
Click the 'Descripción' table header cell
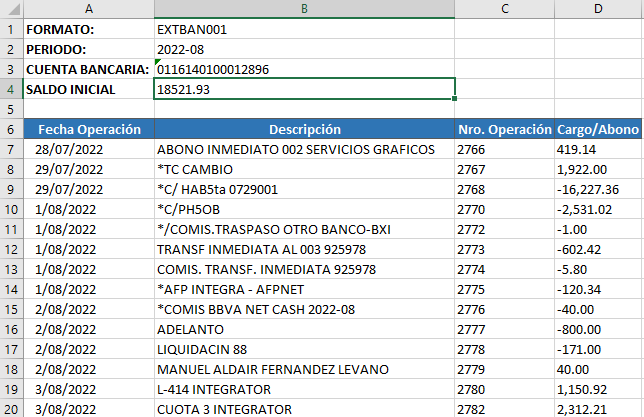304,129
